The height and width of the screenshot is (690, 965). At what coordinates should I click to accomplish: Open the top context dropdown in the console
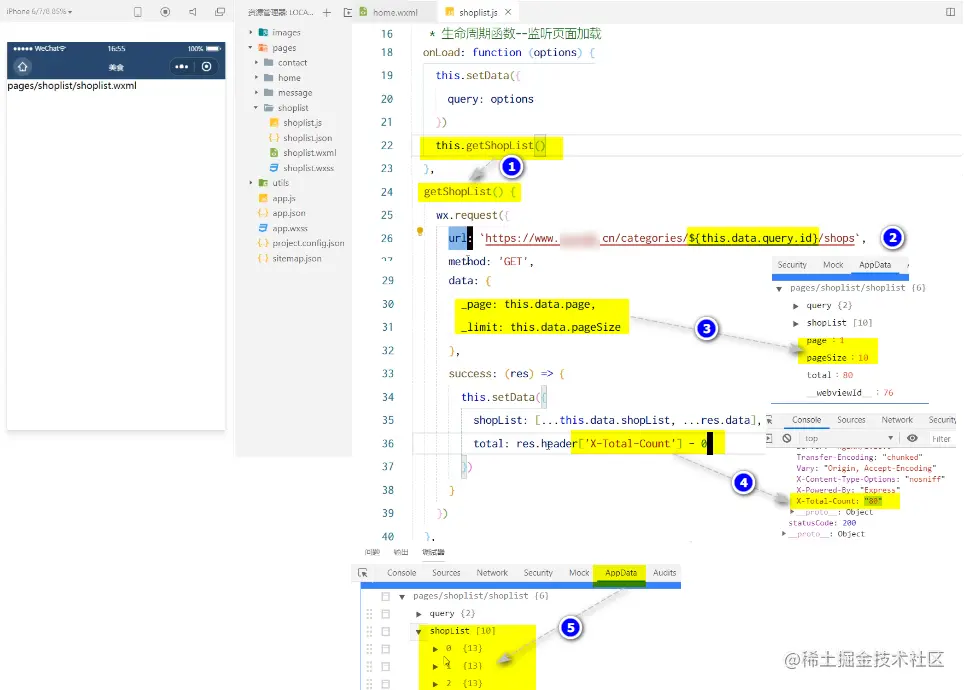(849, 438)
